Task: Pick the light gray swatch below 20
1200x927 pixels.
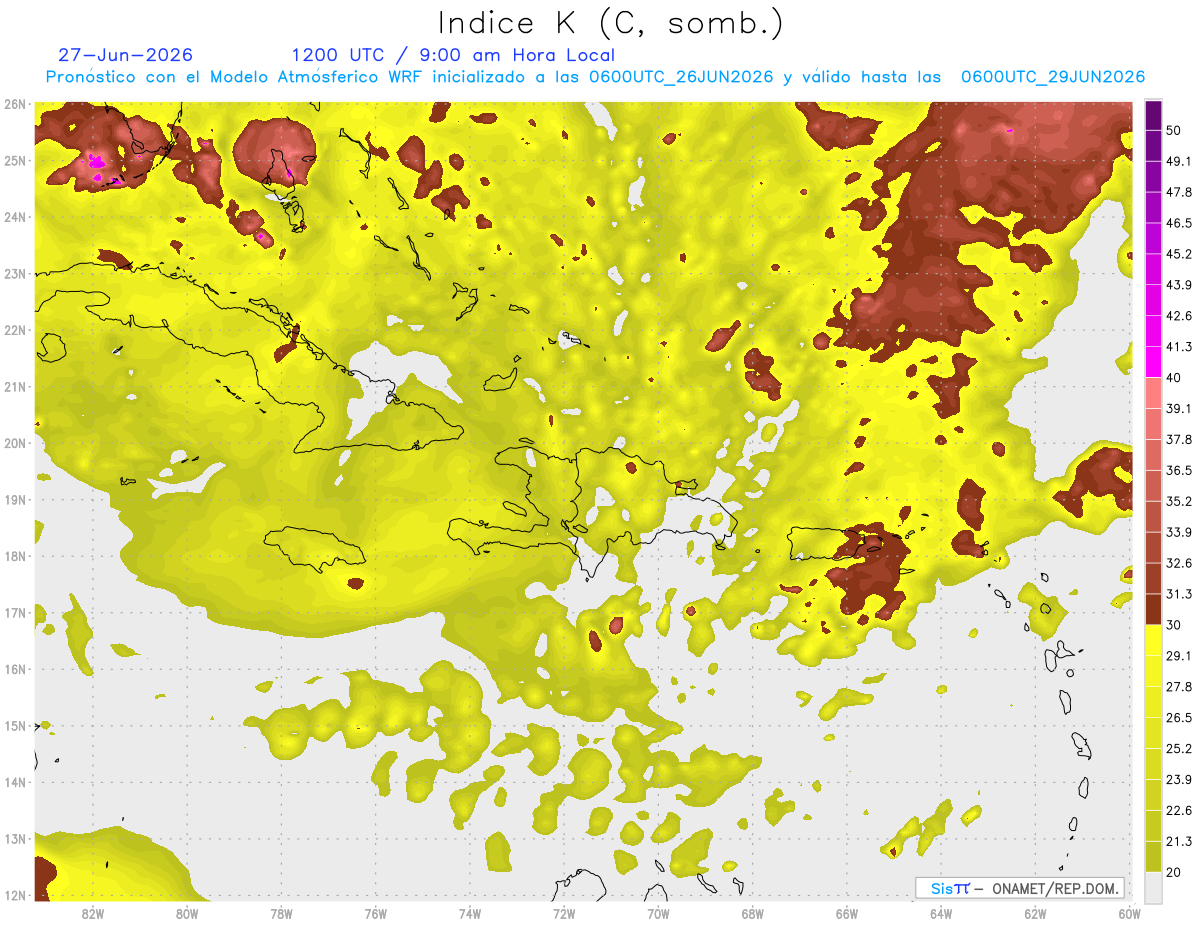Action: click(1153, 887)
